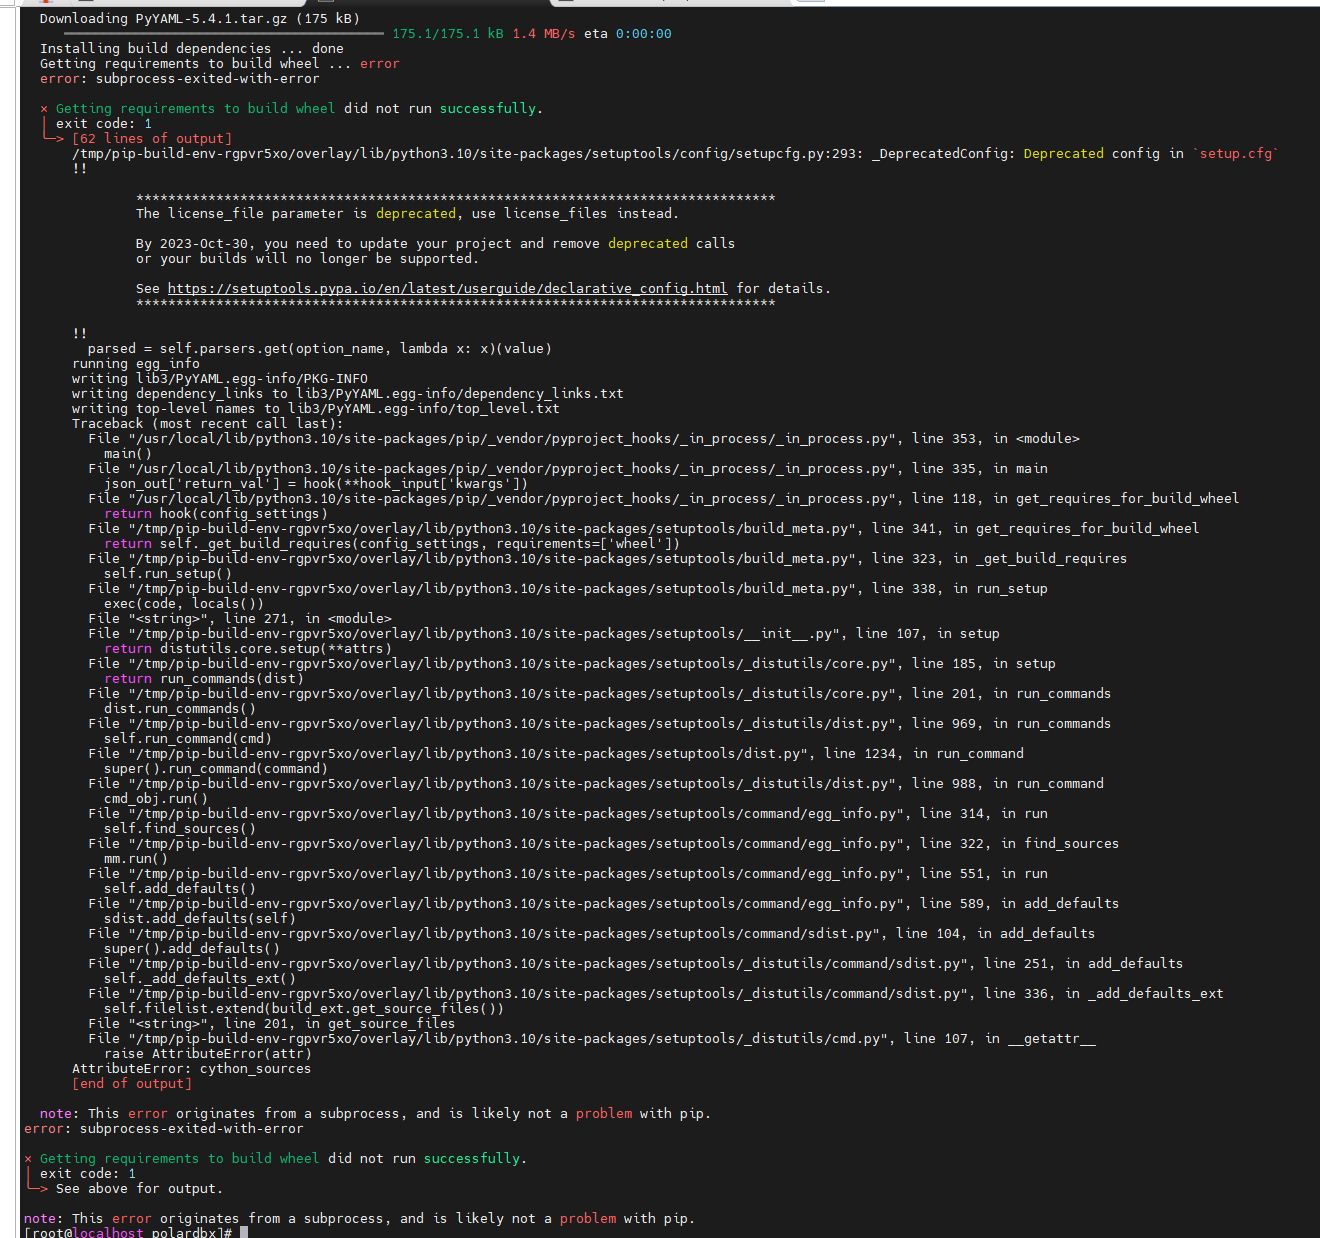1320x1238 pixels.
Task: Click the "json_out['return_val'] = hook" line
Action: pos(315,484)
